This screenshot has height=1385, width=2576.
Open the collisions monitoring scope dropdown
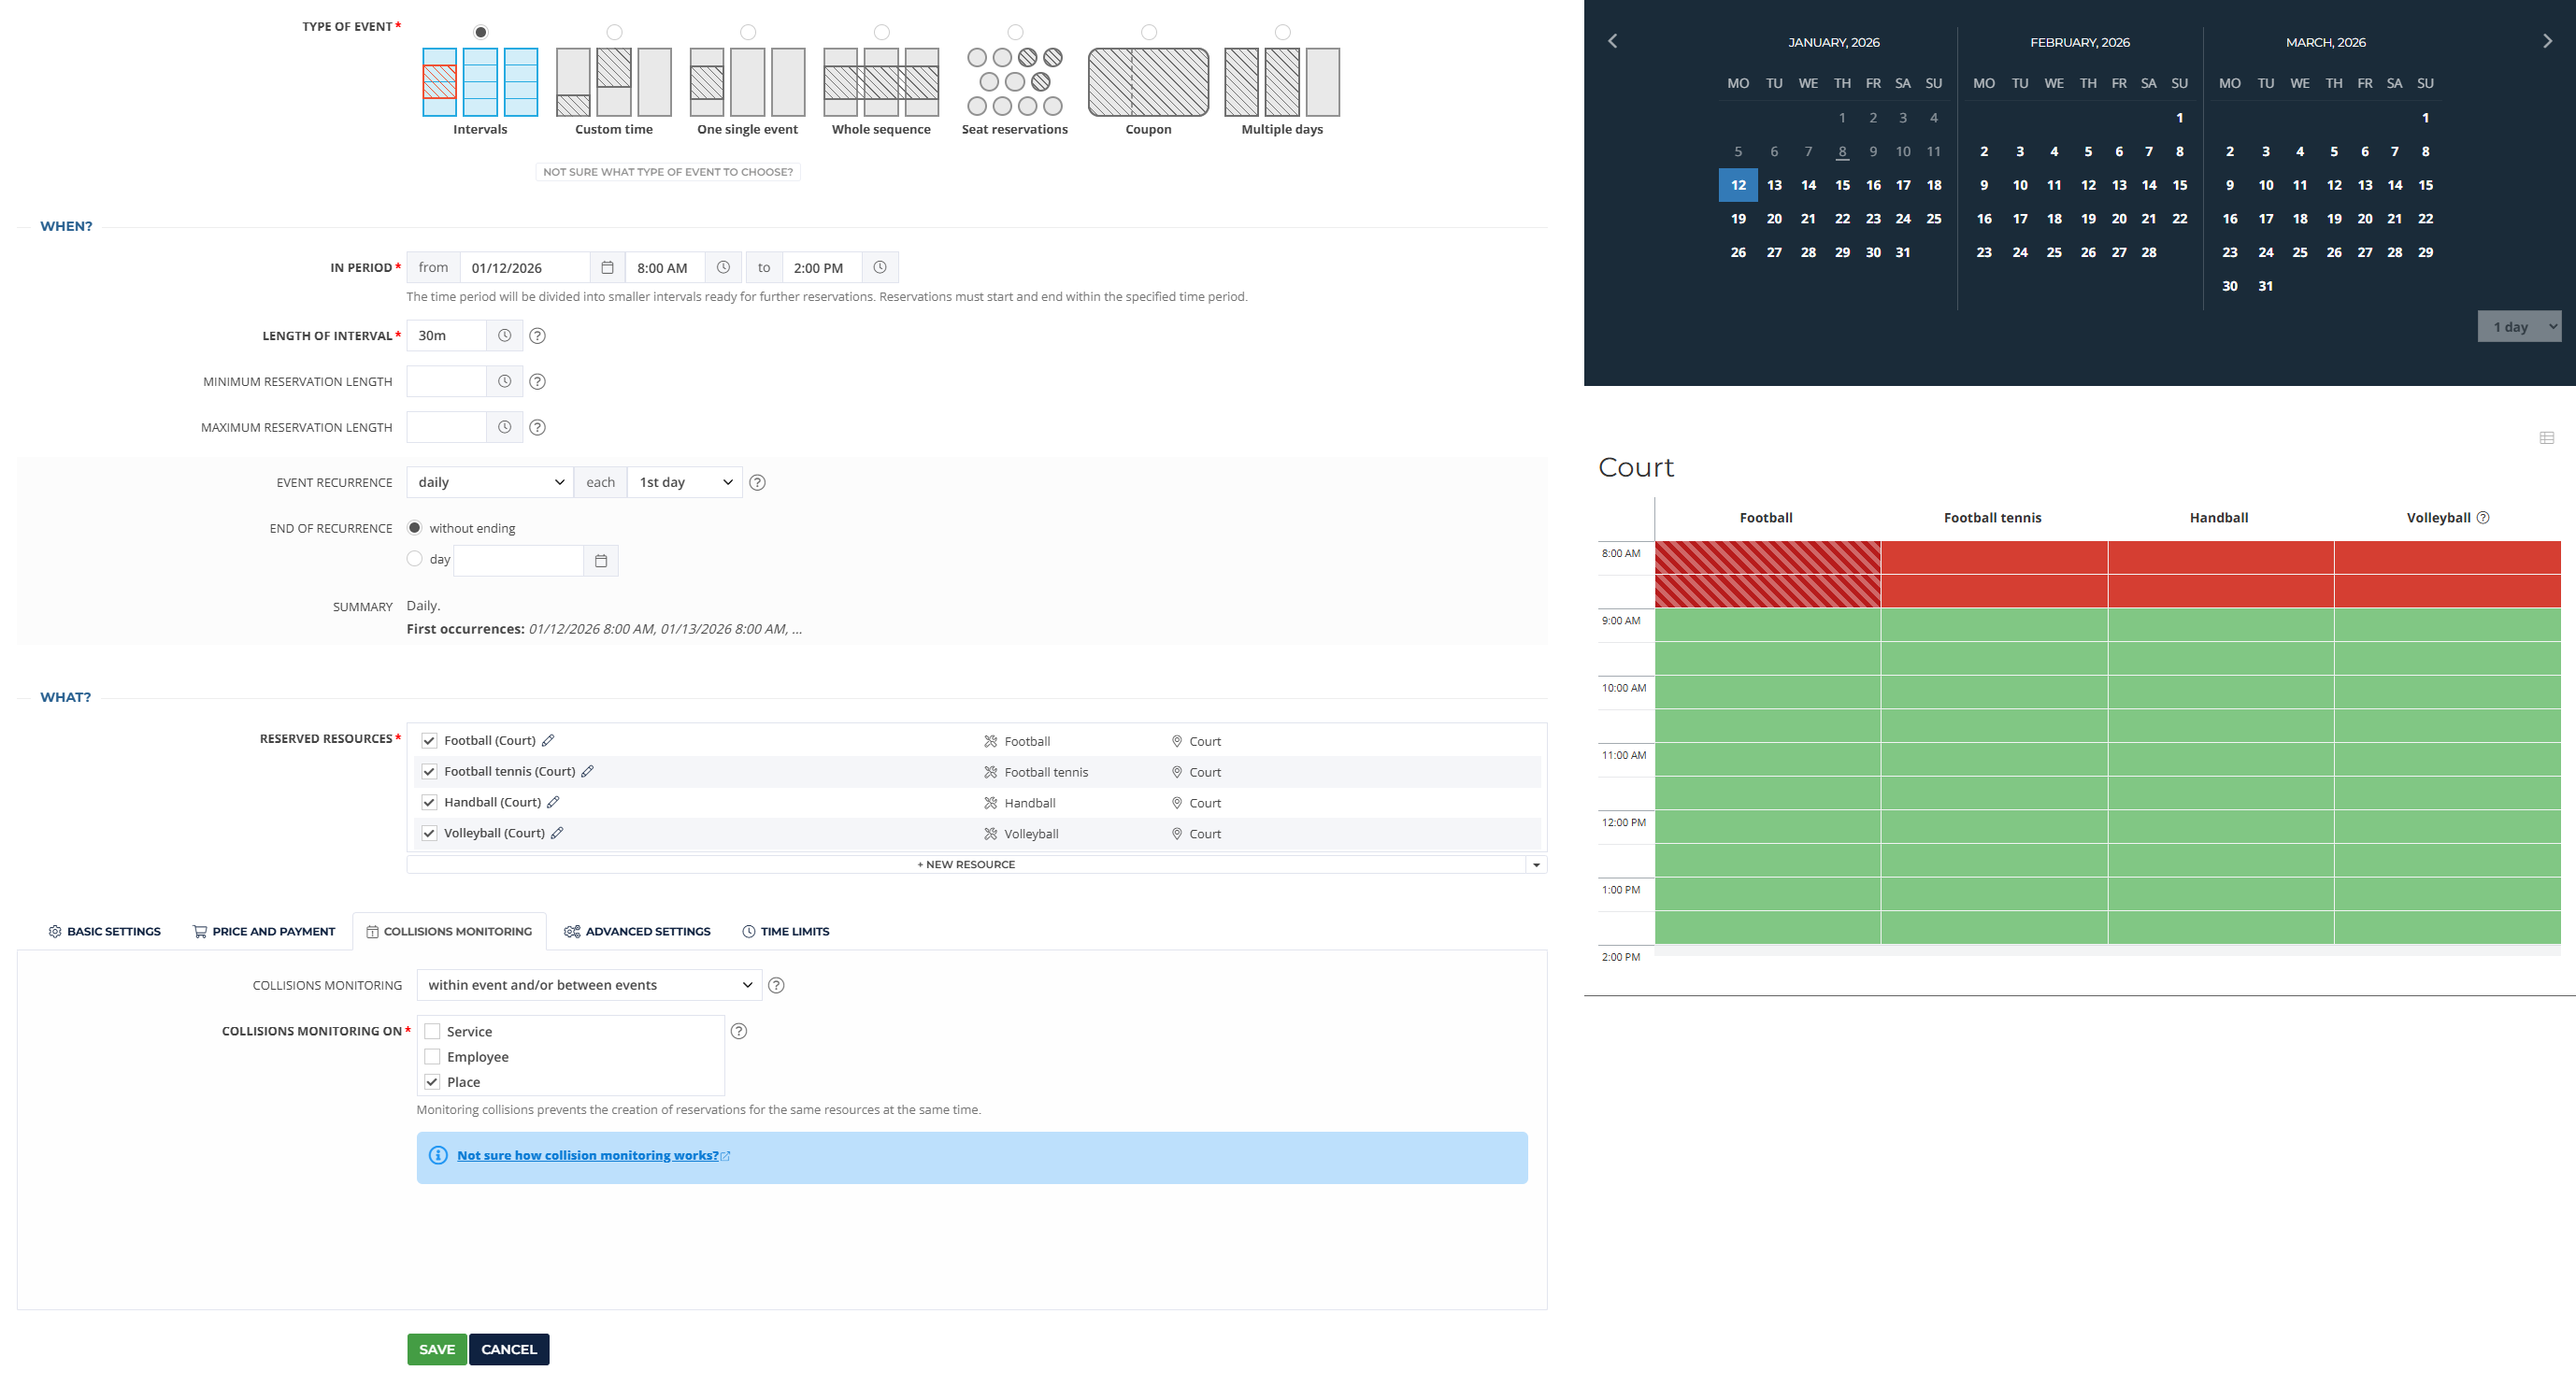tap(589, 985)
